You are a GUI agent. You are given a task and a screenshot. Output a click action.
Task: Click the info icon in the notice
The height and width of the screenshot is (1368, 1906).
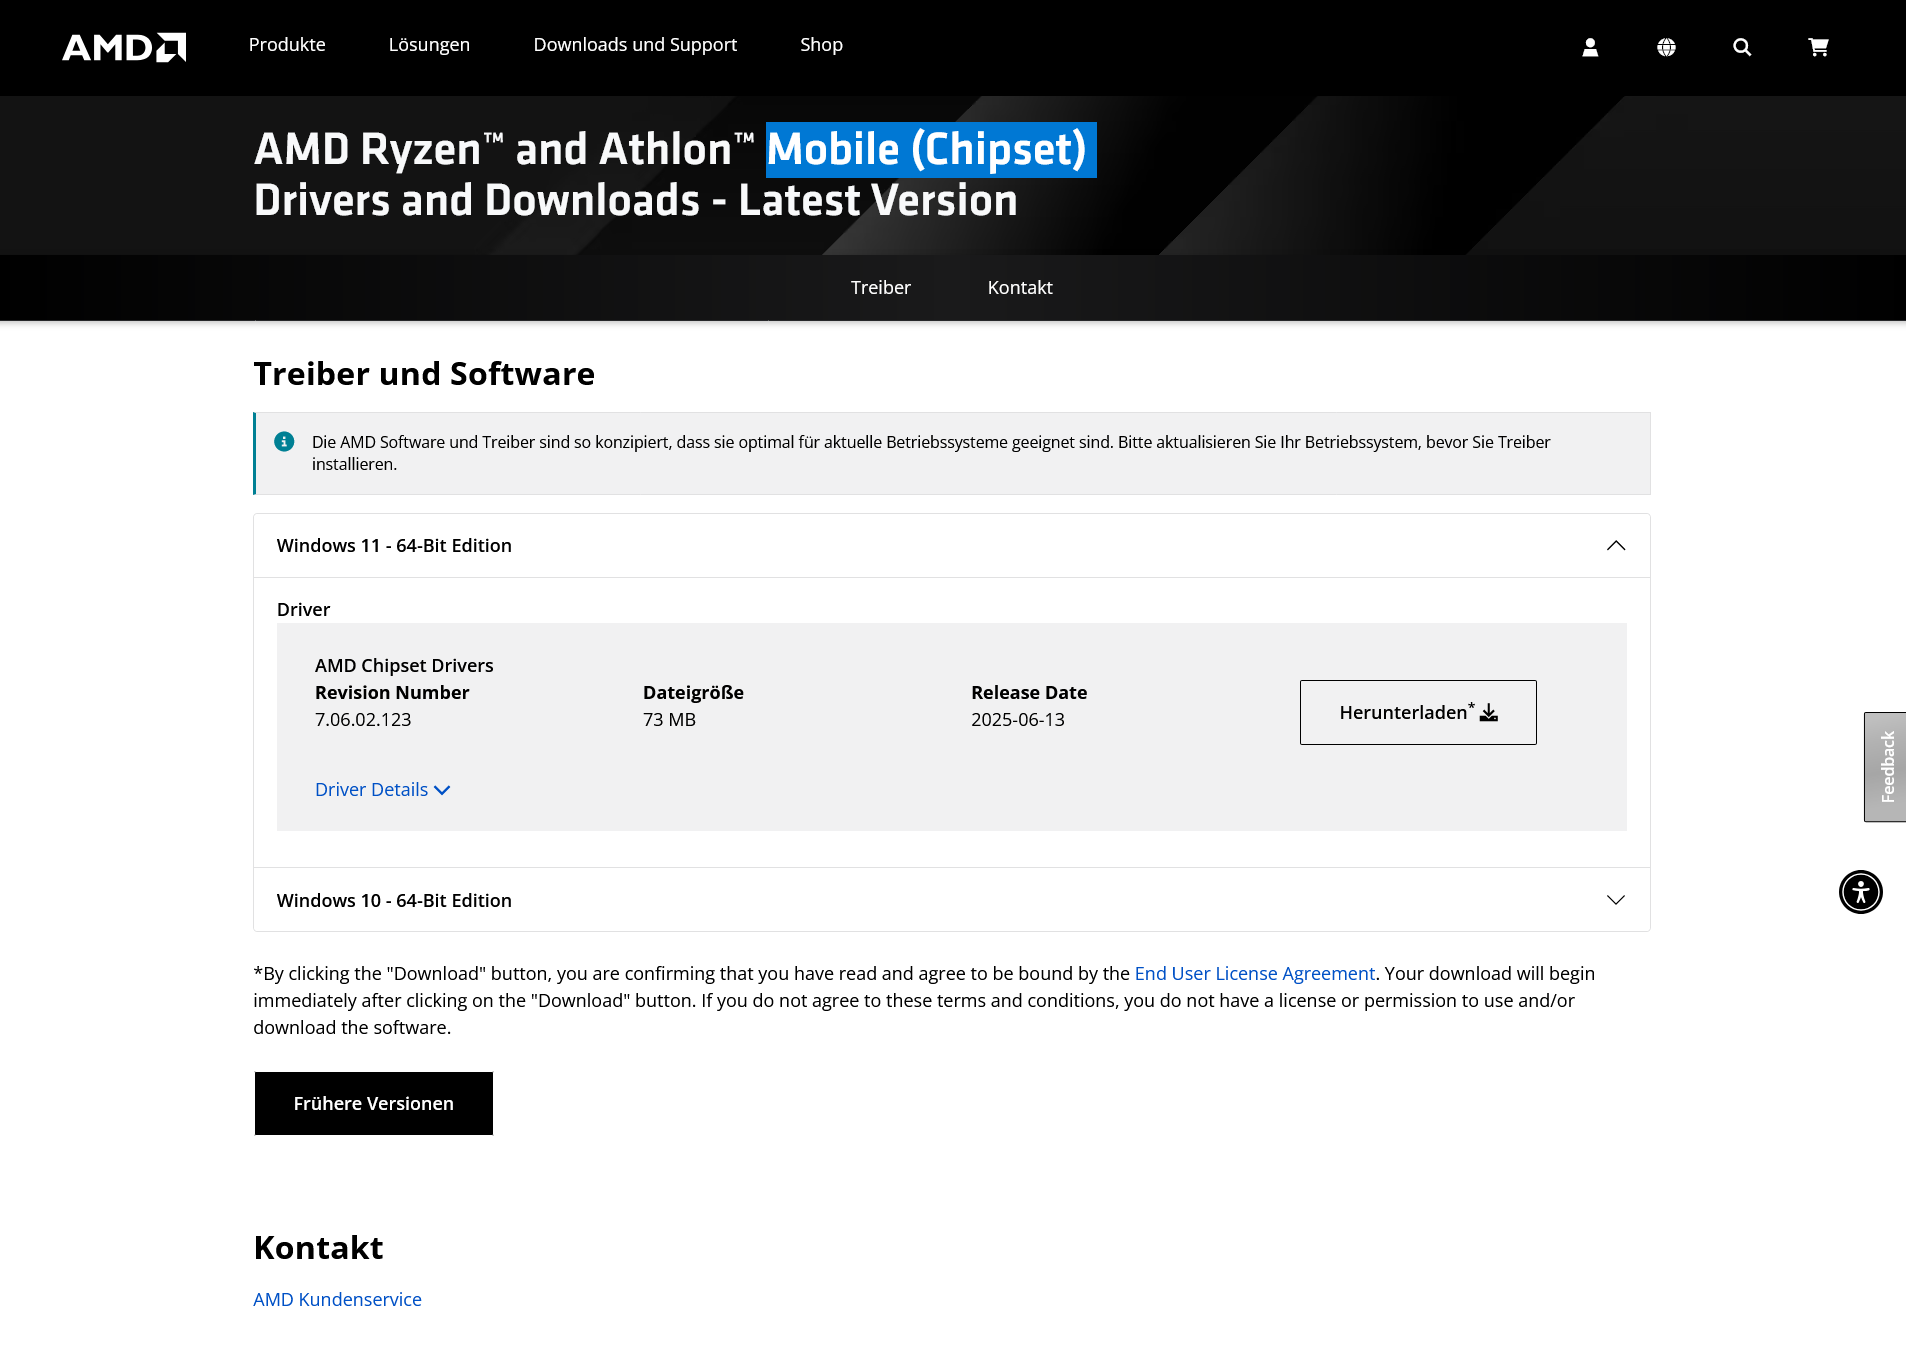coord(284,441)
